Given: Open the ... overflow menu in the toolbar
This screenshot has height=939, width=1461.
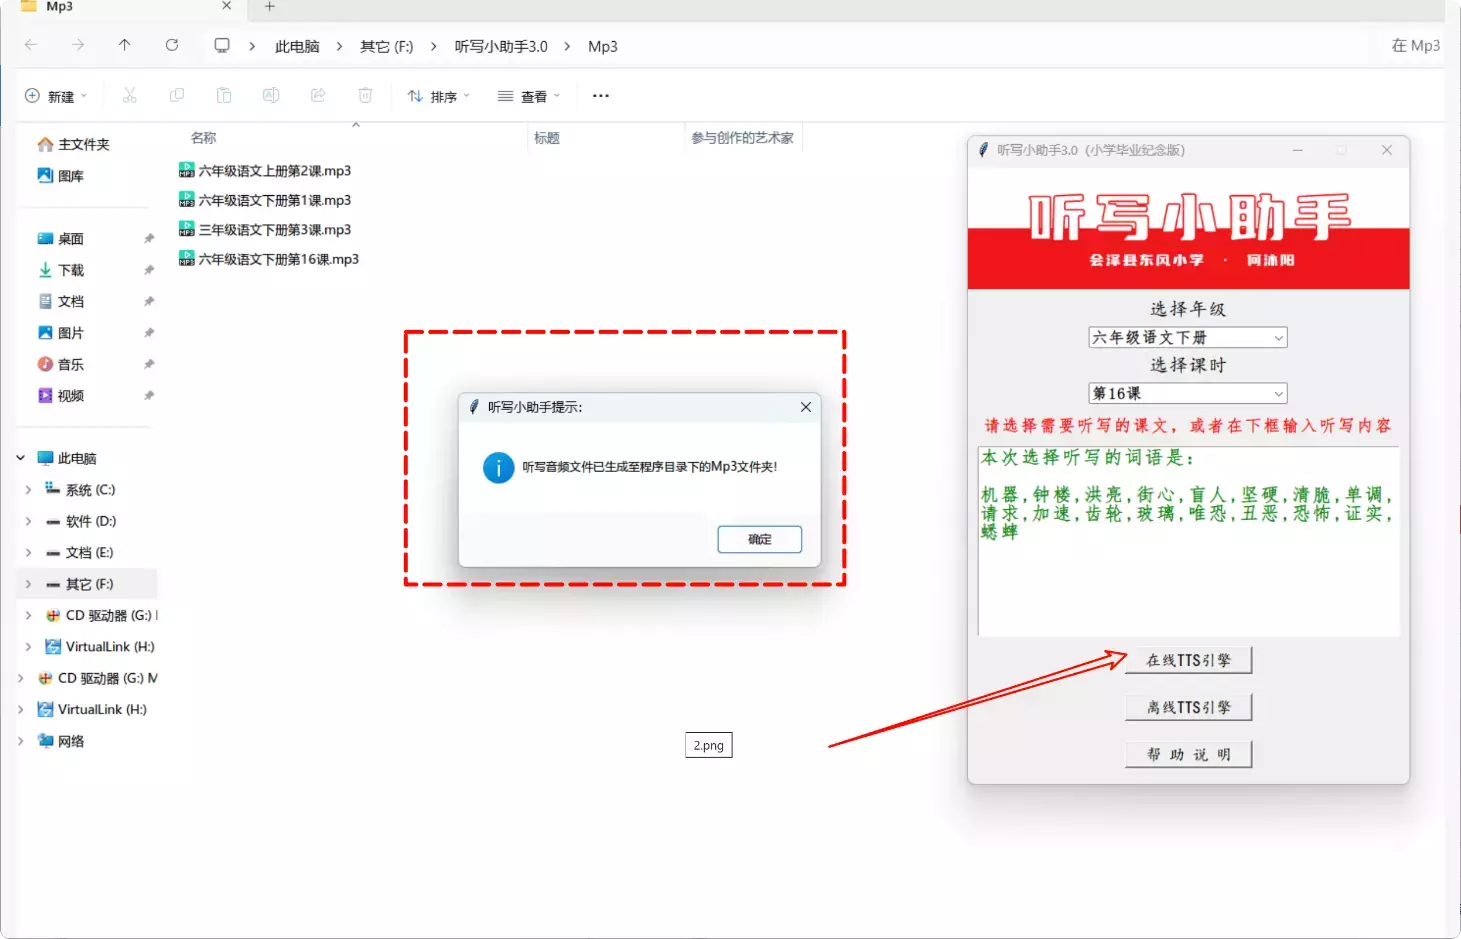Looking at the screenshot, I should click(600, 95).
